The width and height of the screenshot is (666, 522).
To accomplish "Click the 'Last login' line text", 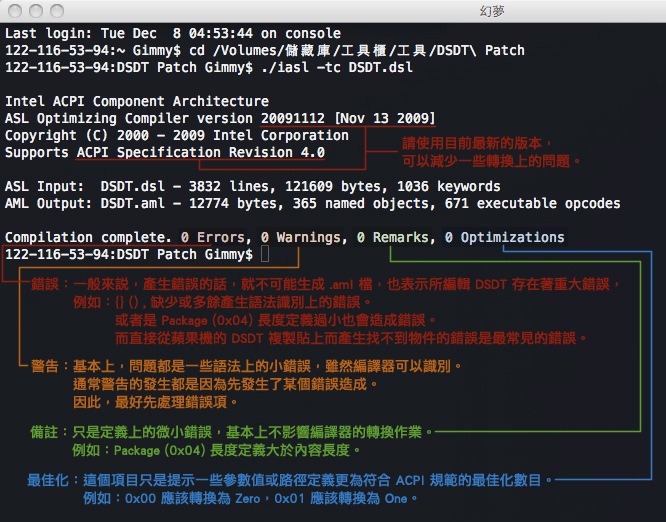I will pyautogui.click(x=173, y=33).
